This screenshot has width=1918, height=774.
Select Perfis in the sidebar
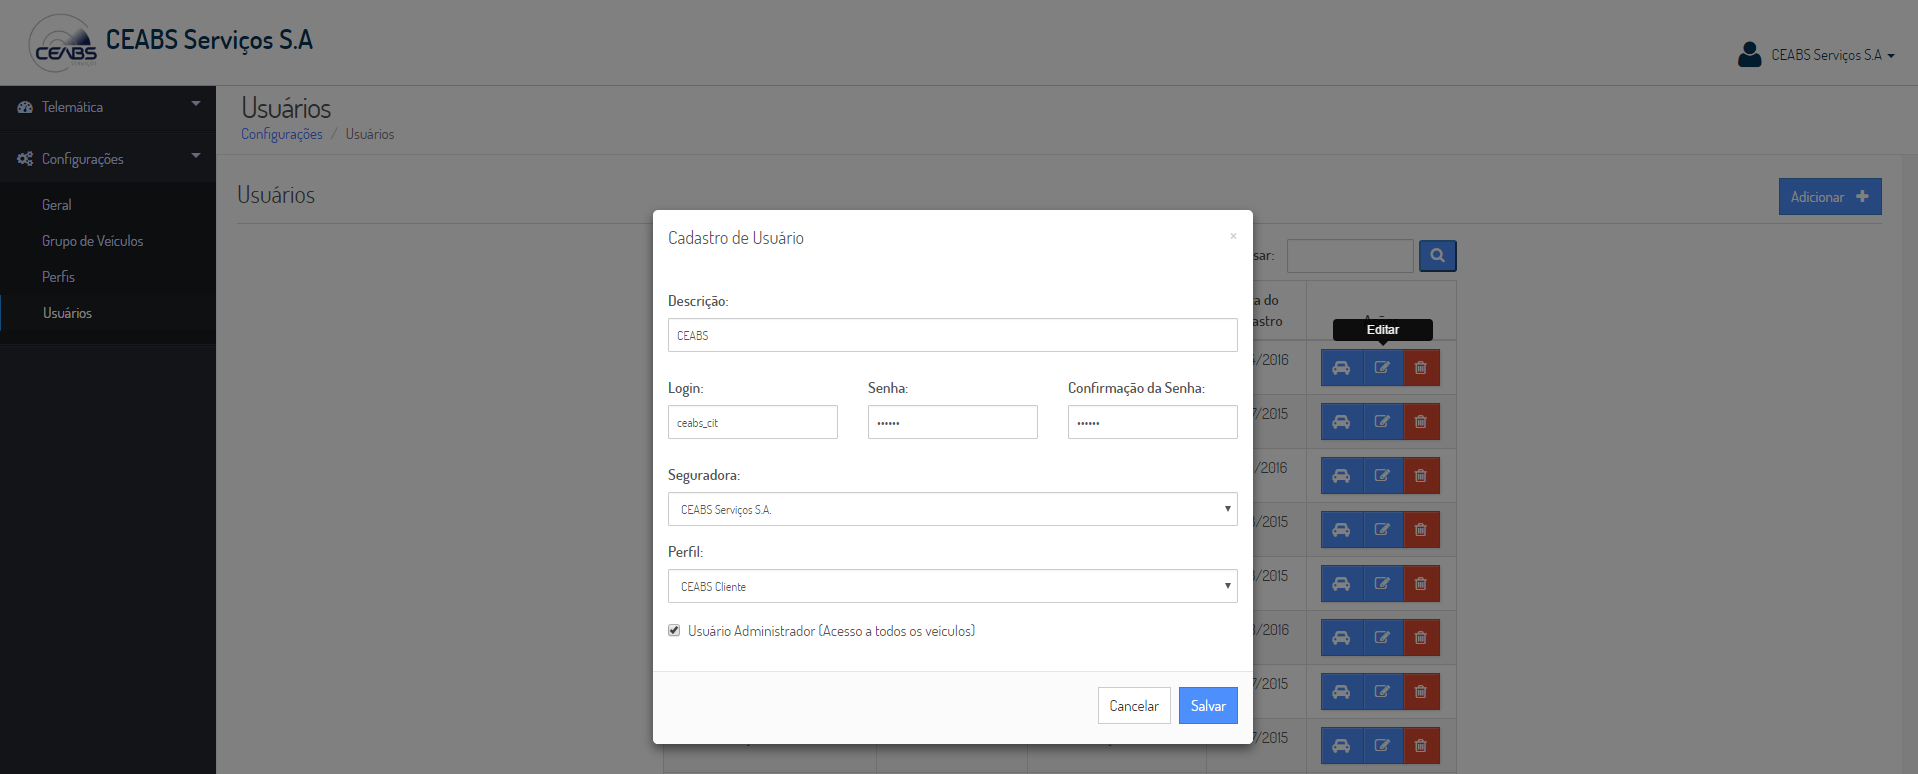59,277
